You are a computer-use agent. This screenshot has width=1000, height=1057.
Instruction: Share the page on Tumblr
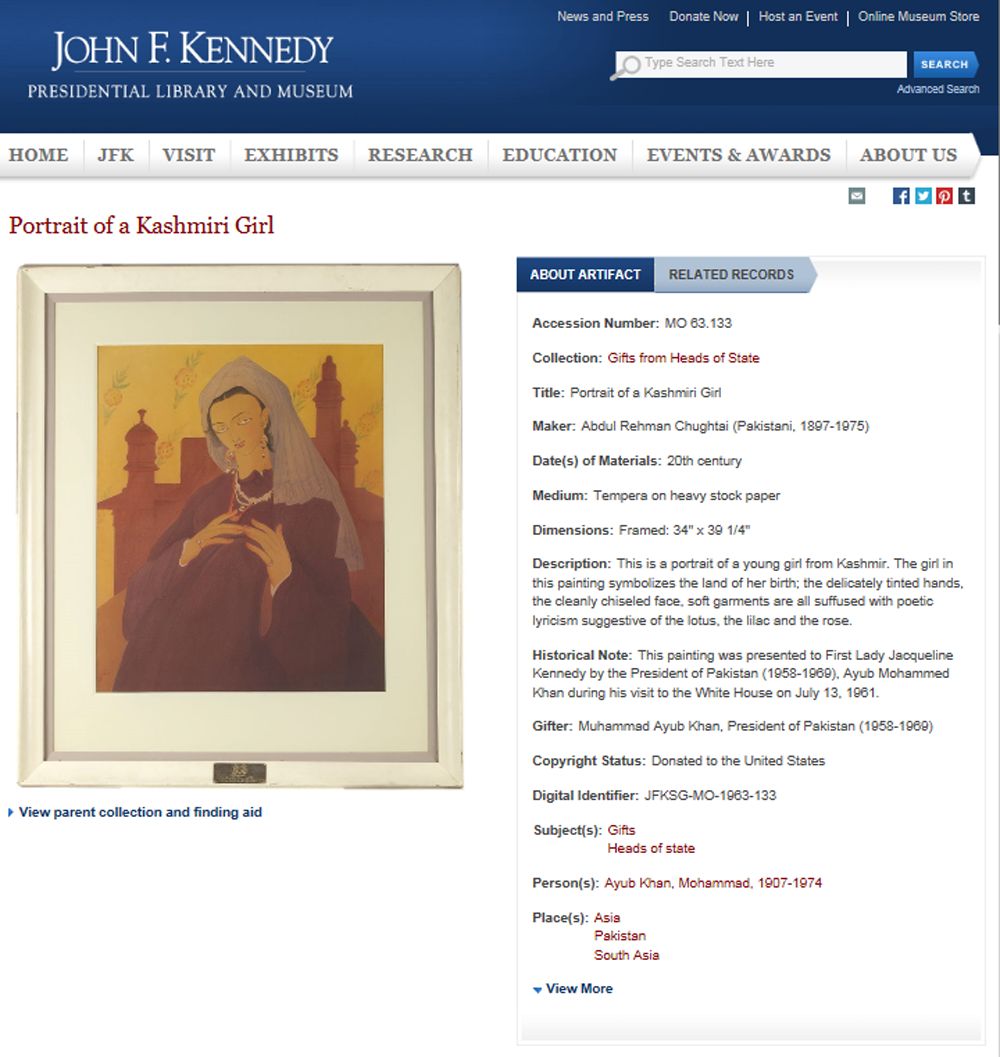point(966,196)
